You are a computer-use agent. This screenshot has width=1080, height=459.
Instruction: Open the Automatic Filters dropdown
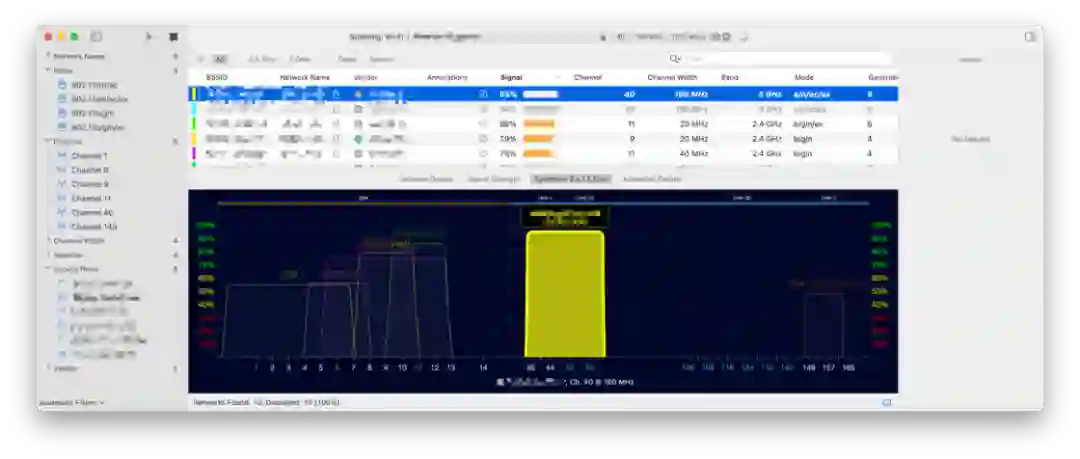tap(72, 402)
